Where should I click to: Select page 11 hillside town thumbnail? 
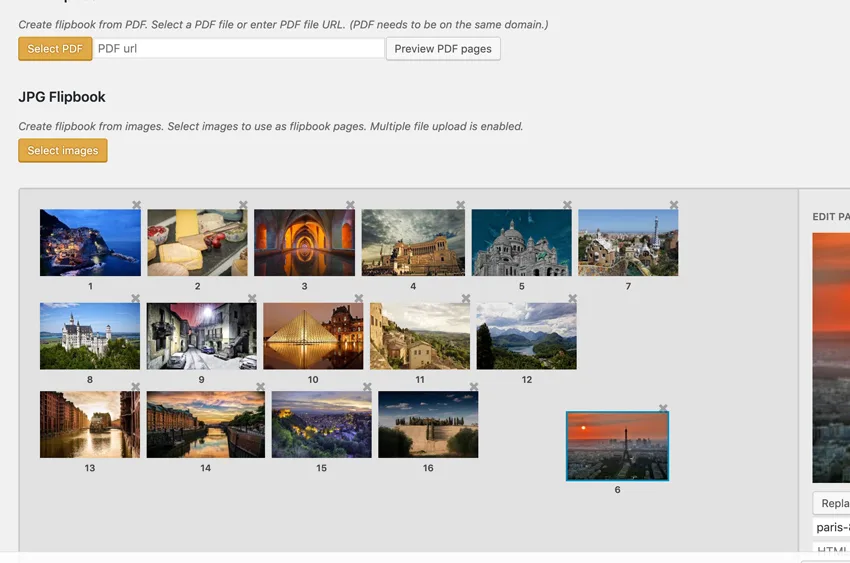coord(420,336)
